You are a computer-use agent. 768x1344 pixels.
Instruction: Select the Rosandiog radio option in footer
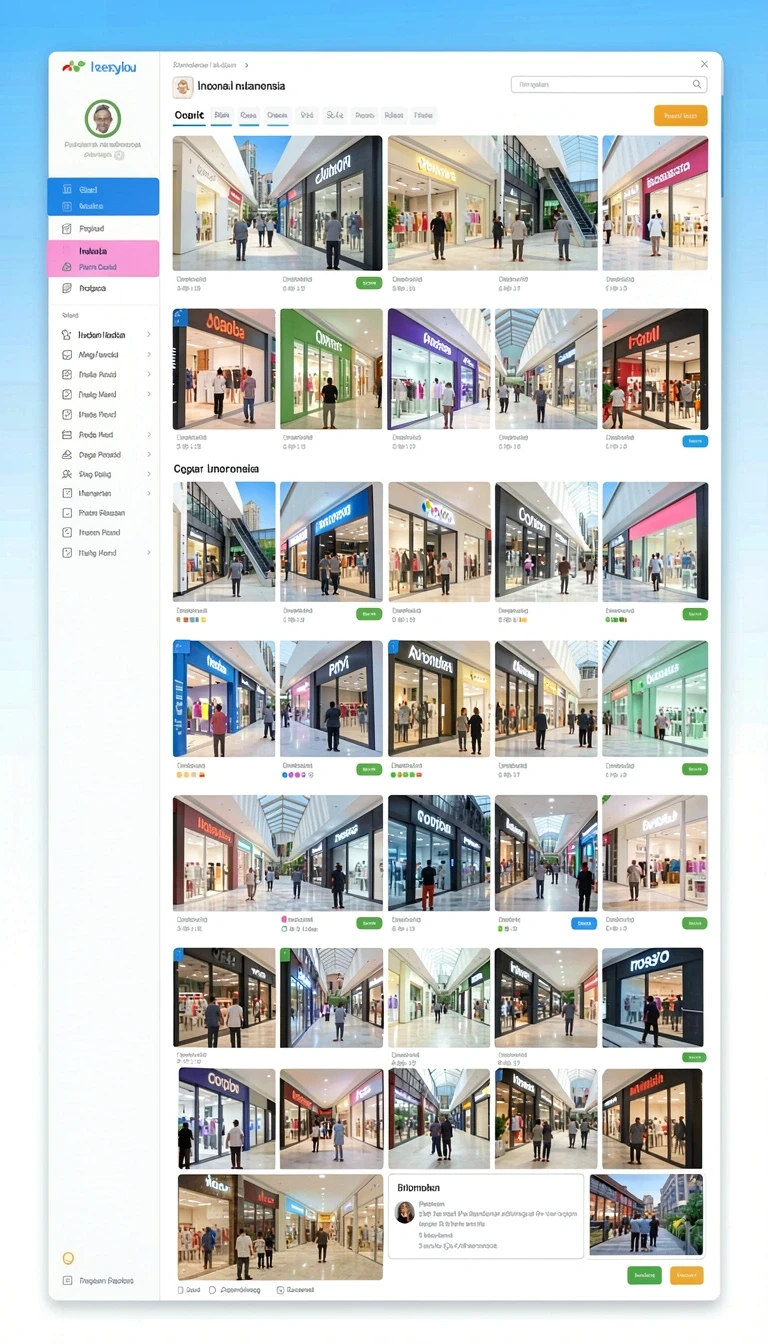click(x=212, y=1290)
